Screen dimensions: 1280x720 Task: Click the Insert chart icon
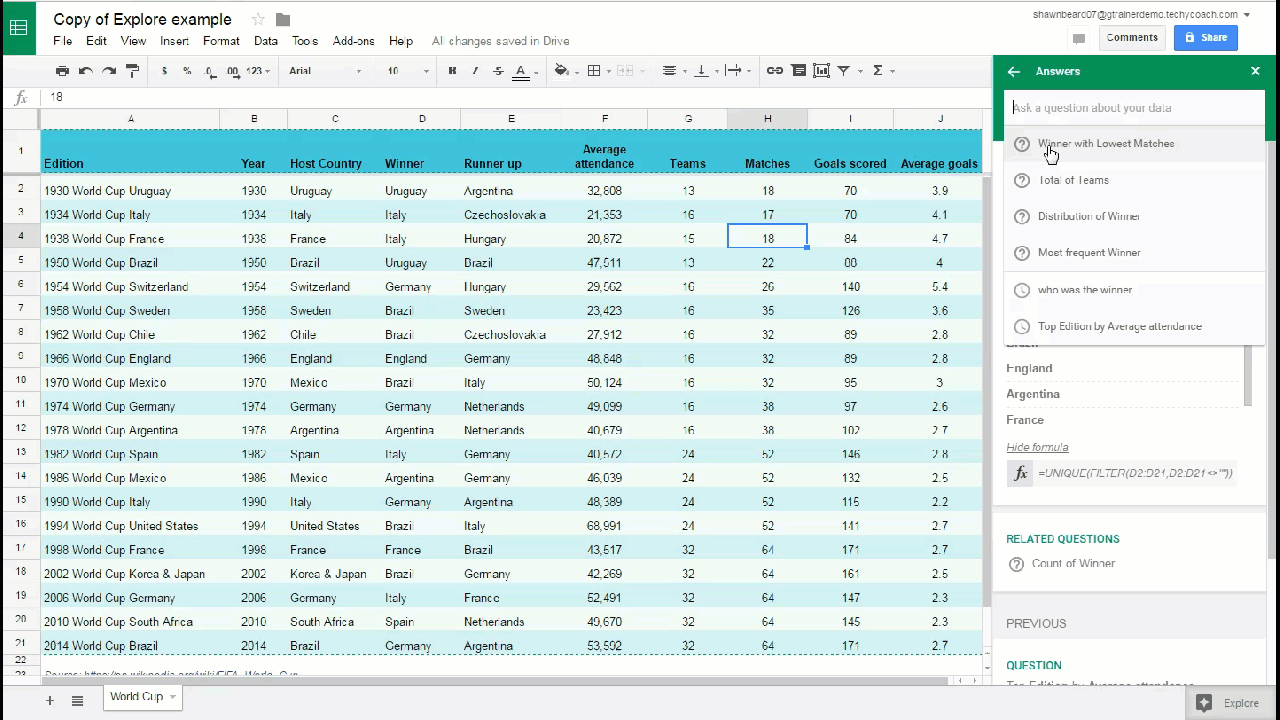(x=821, y=71)
